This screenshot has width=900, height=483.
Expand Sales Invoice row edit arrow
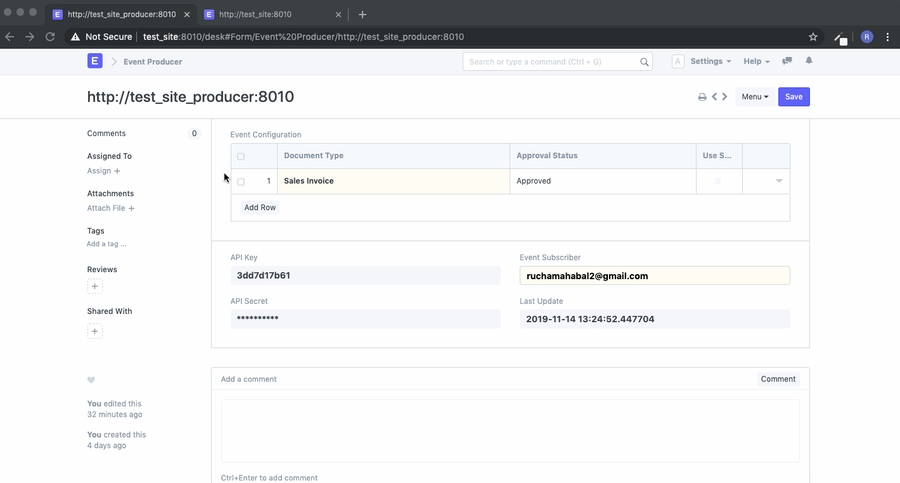(x=779, y=181)
